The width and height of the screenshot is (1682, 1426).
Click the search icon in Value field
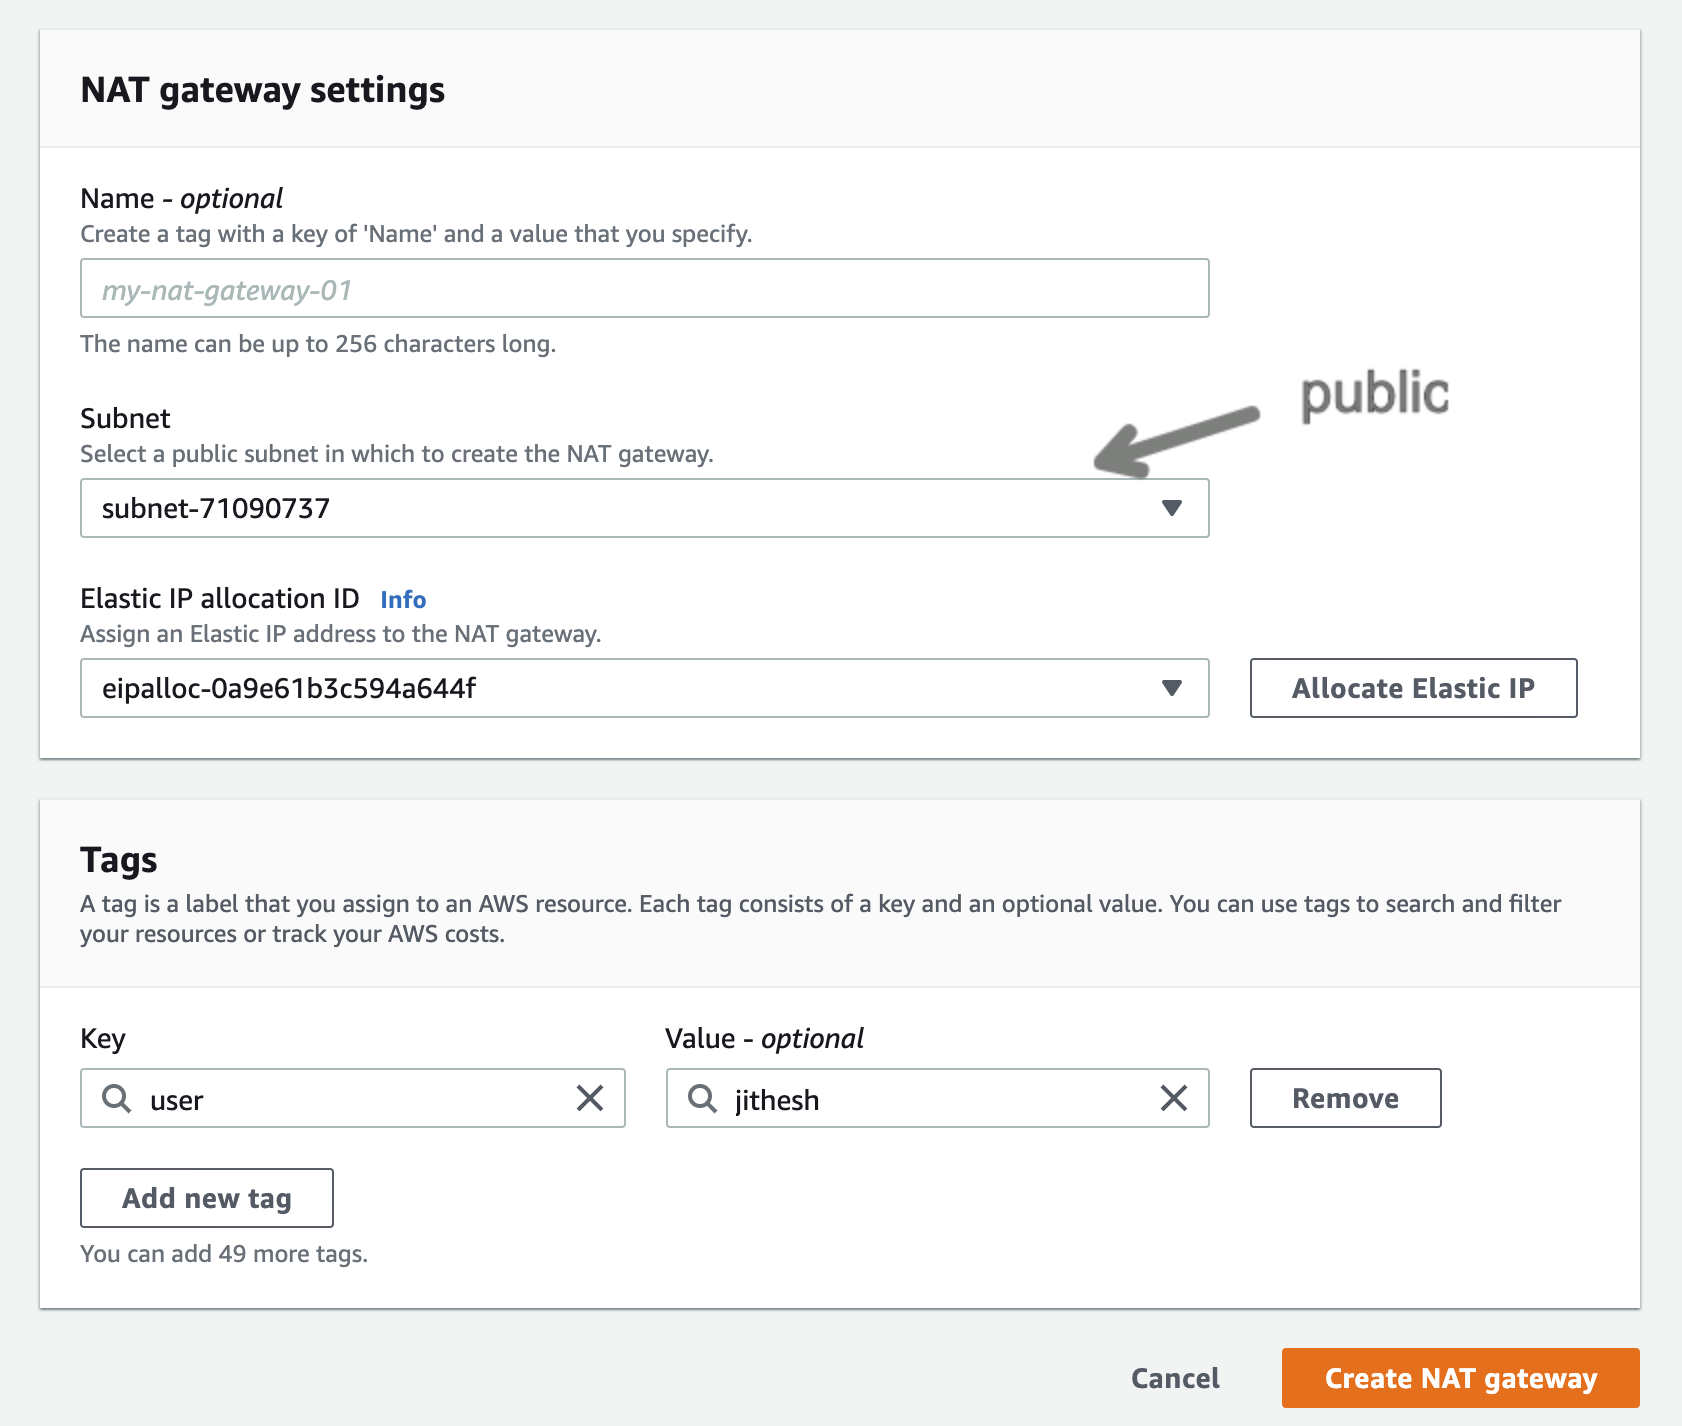(x=702, y=1098)
